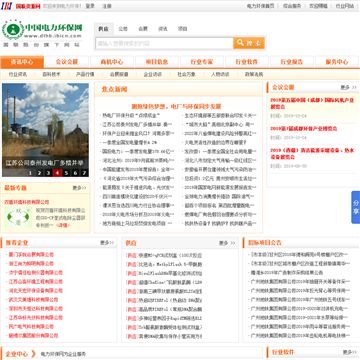Image resolution: width=360 pixels, height=360 pixels.
Task: Open the 行业软件 main nav tab
Action: (x=247, y=62)
